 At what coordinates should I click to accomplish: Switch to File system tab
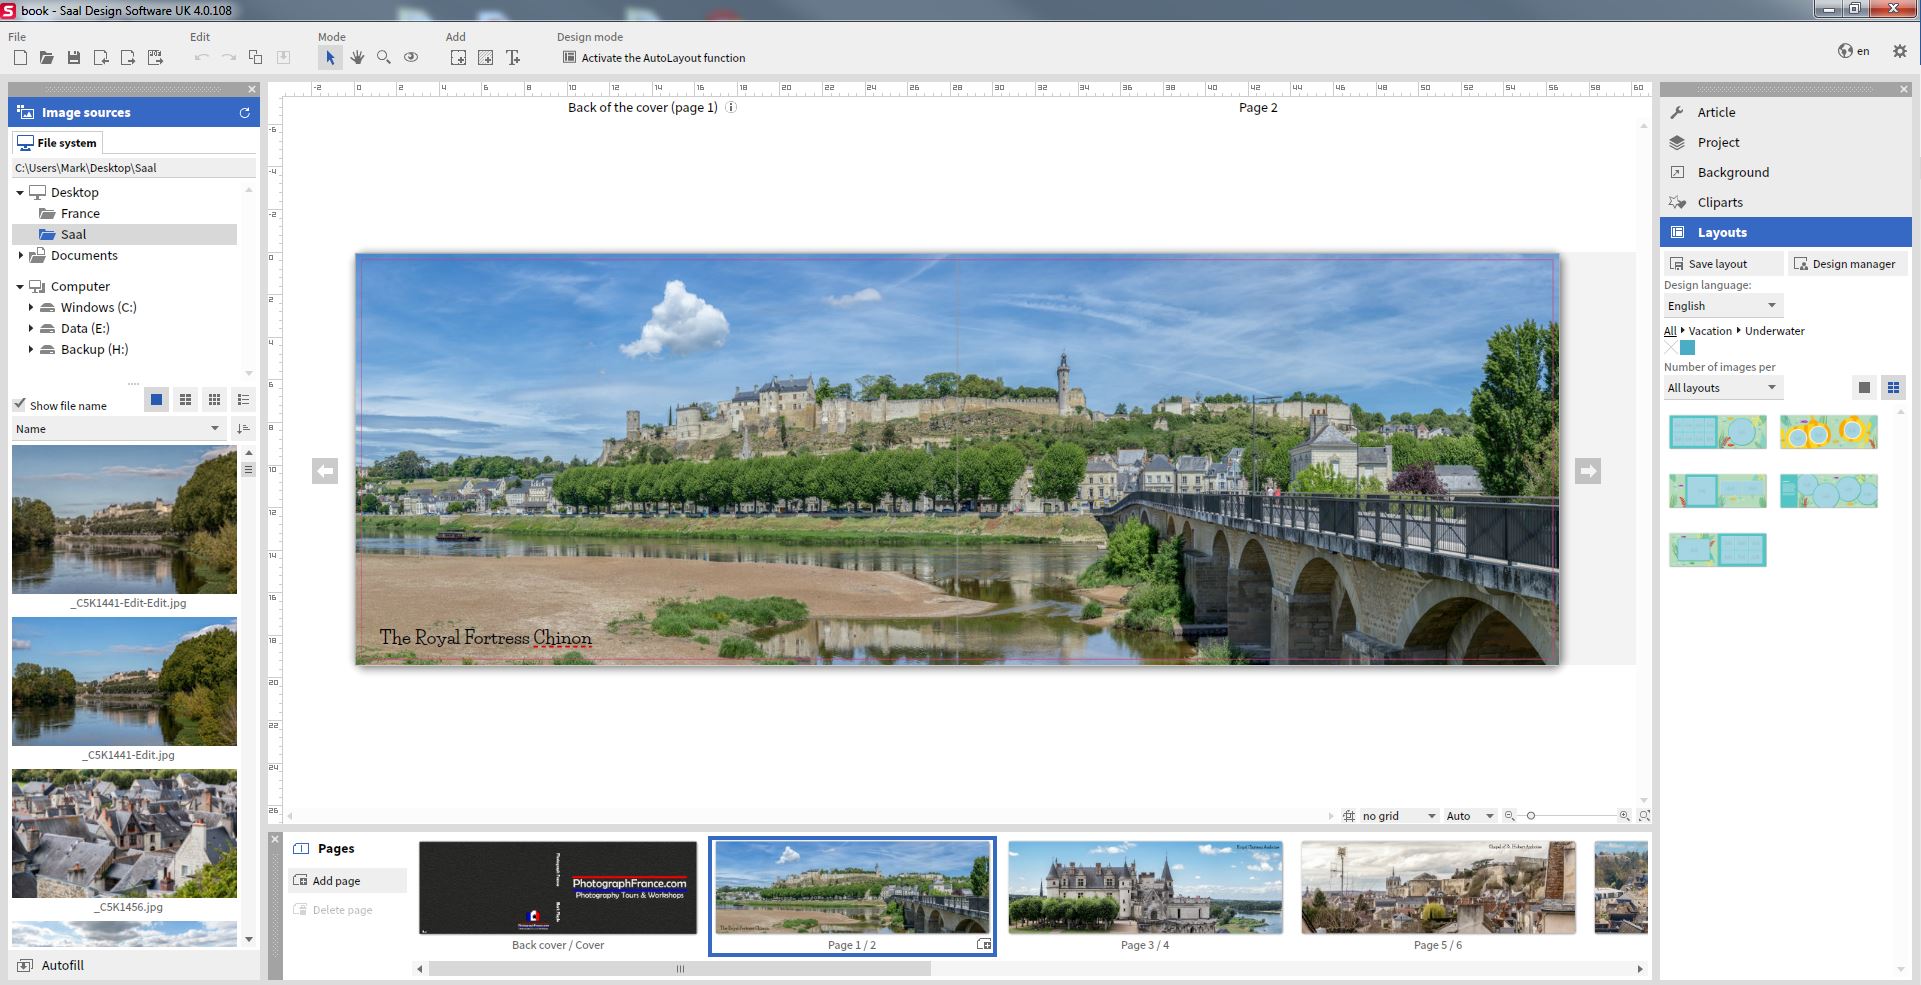pos(57,143)
